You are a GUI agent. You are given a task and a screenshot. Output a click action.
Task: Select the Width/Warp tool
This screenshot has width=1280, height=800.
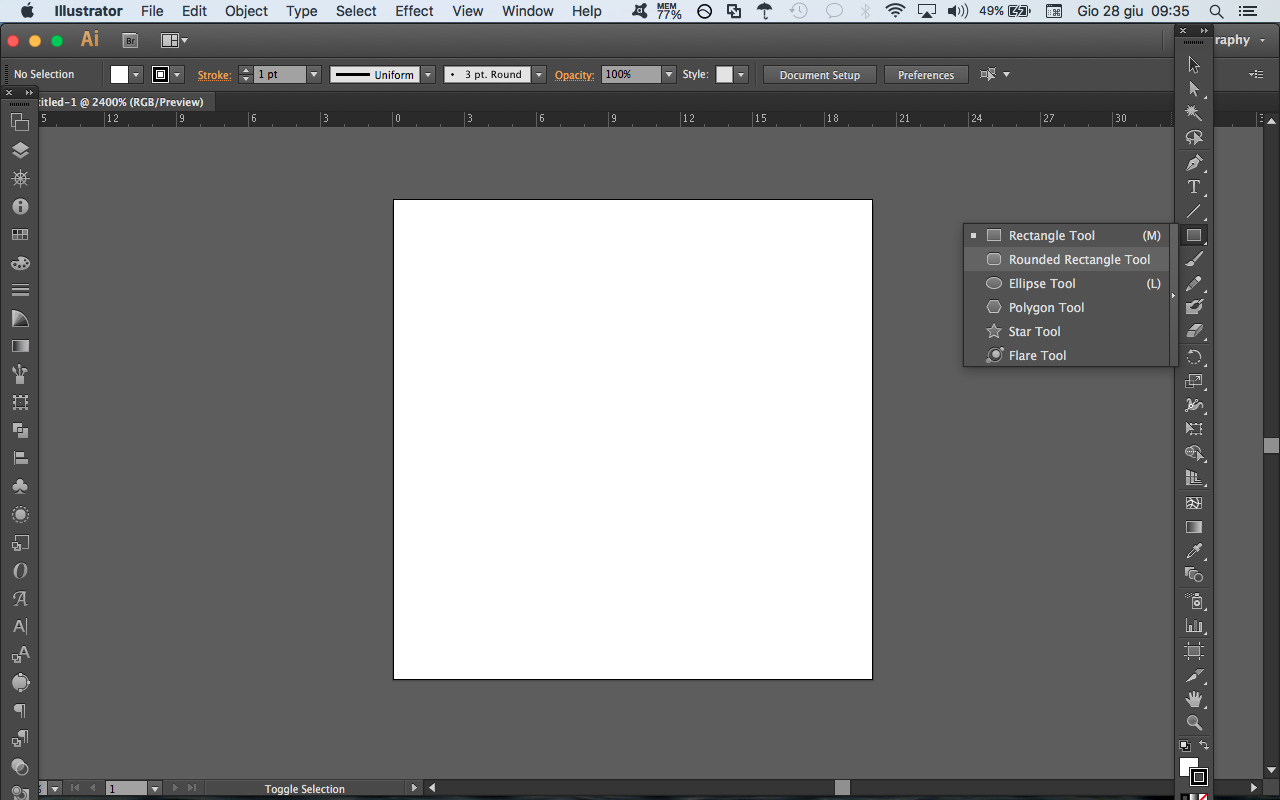(1194, 405)
